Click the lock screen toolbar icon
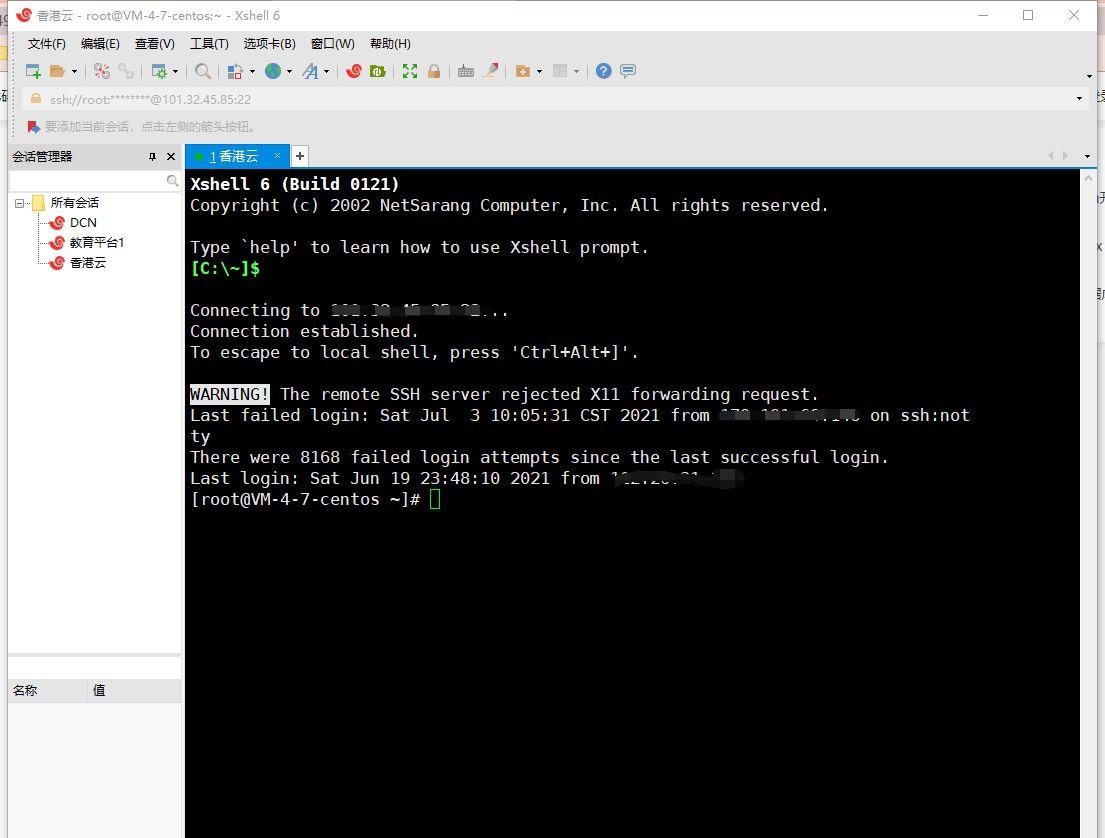This screenshot has height=838, width=1105. 434,71
